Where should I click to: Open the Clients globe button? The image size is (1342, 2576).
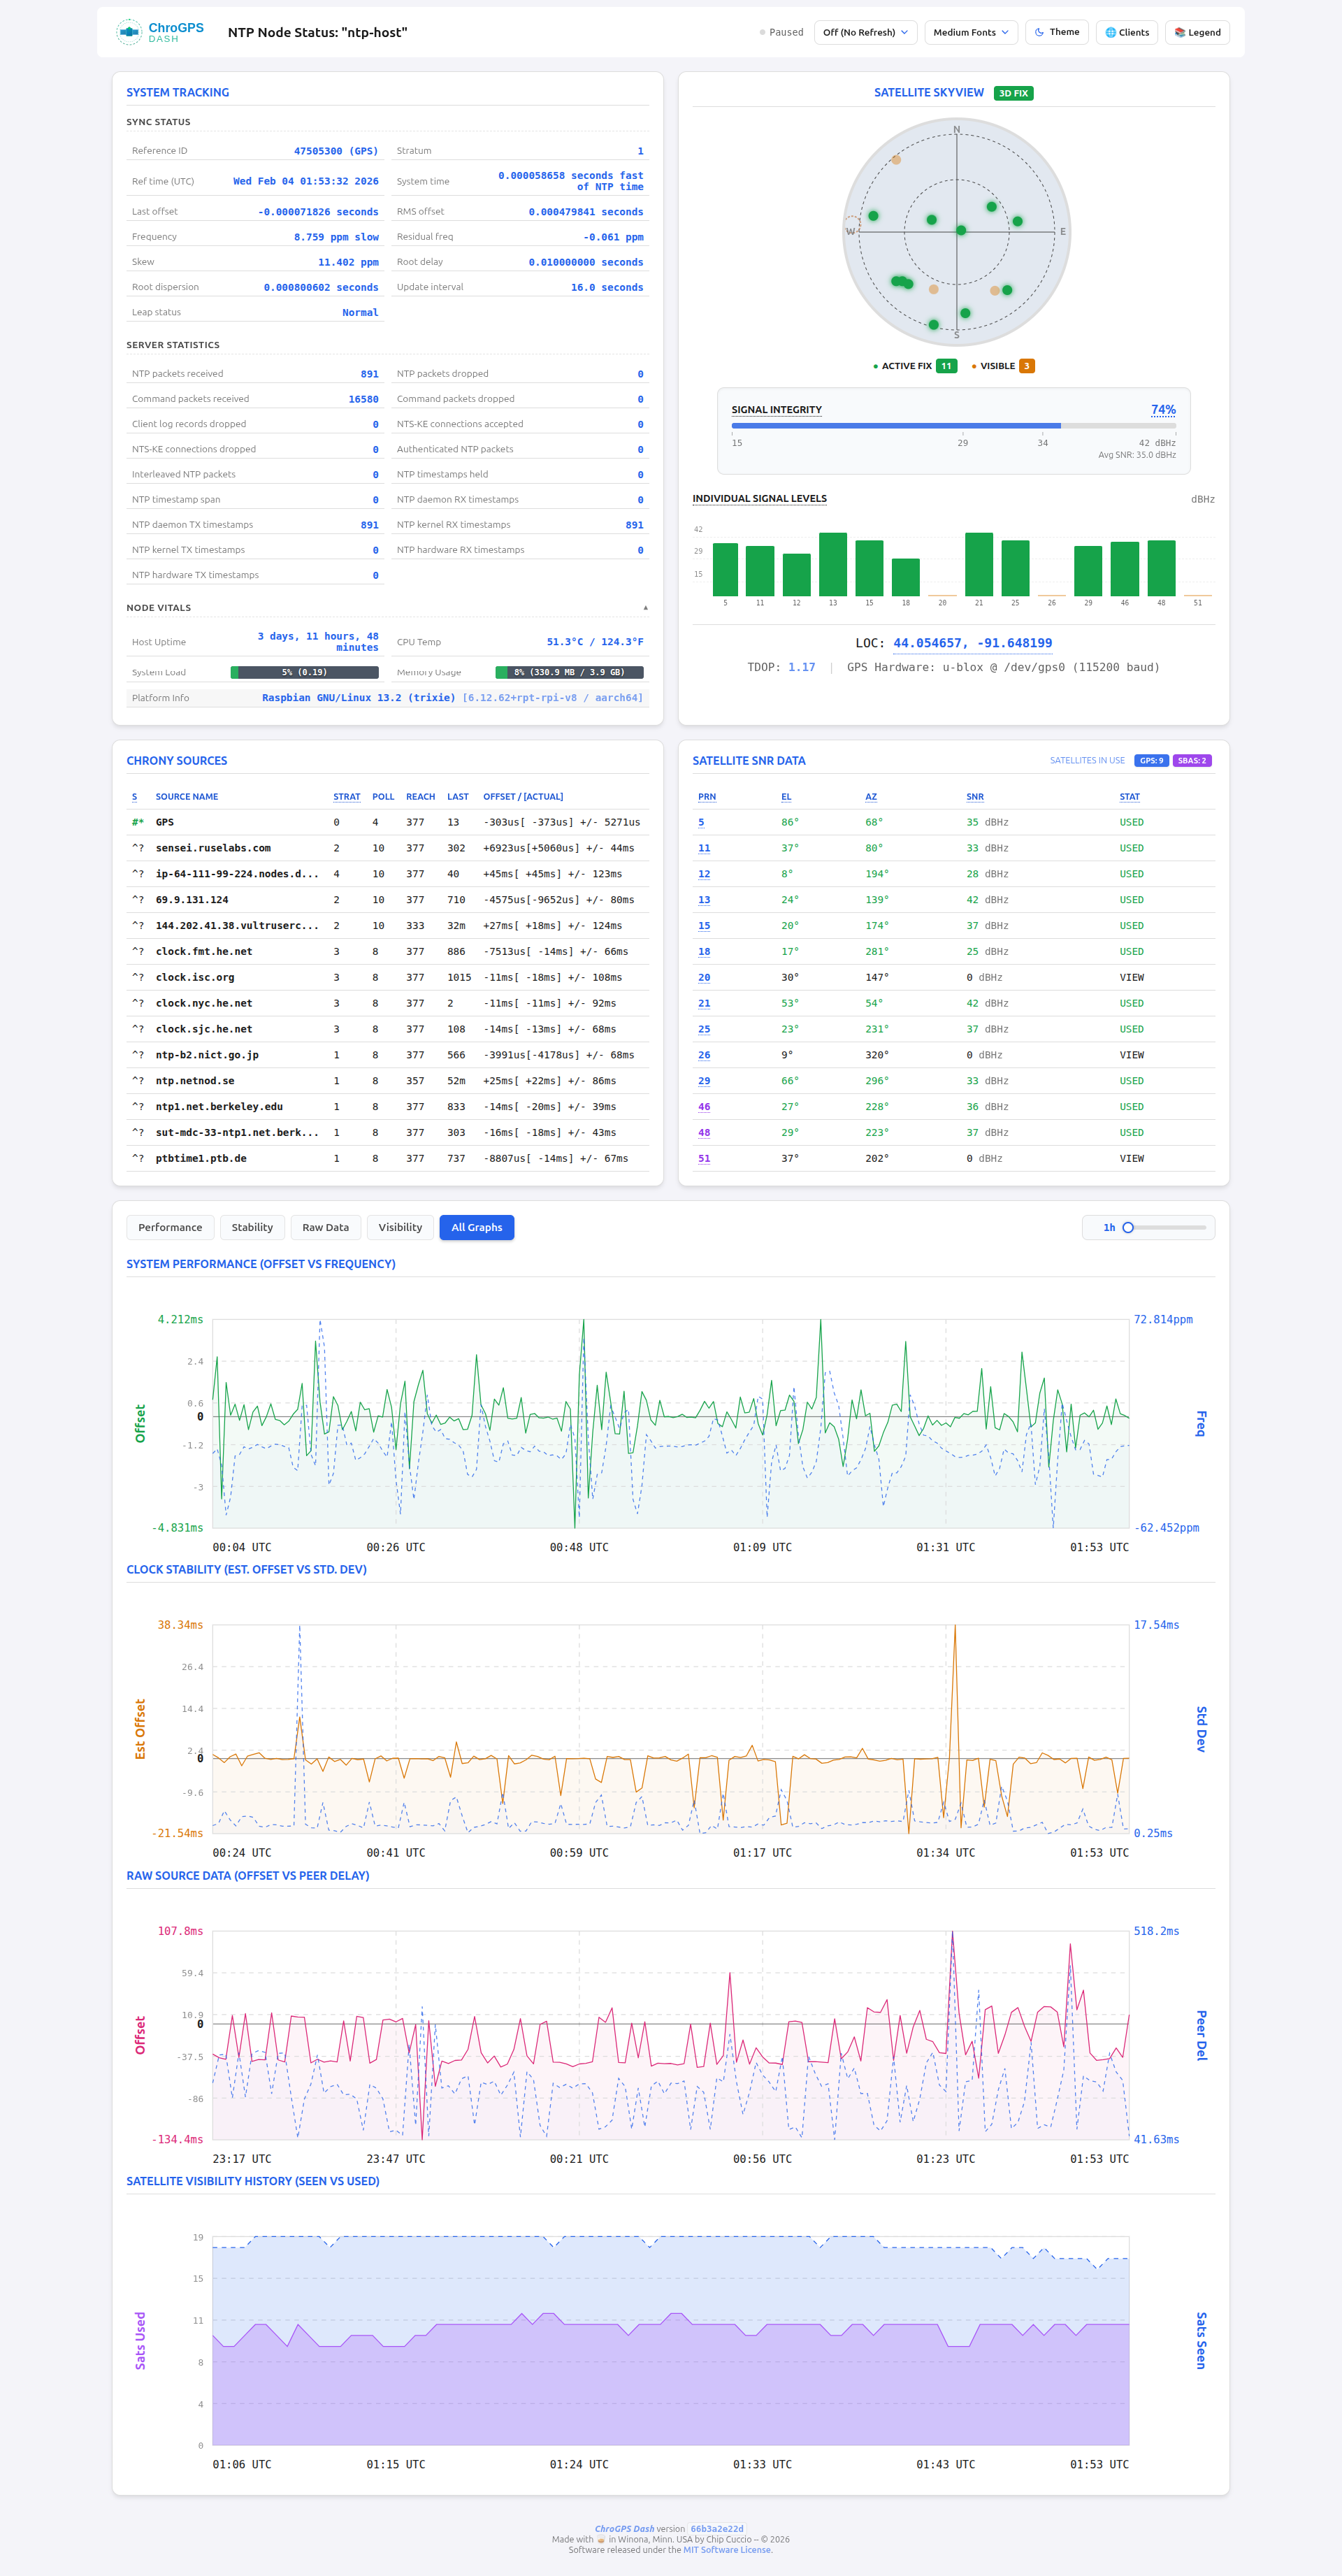coord(1126,32)
